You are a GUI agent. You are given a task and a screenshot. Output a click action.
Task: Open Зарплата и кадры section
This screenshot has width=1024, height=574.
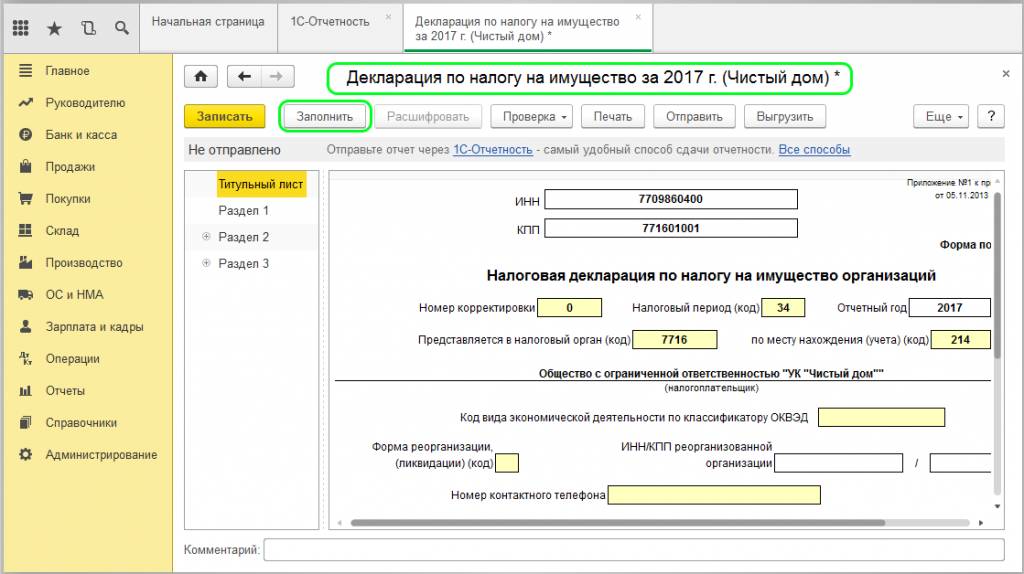click(94, 327)
